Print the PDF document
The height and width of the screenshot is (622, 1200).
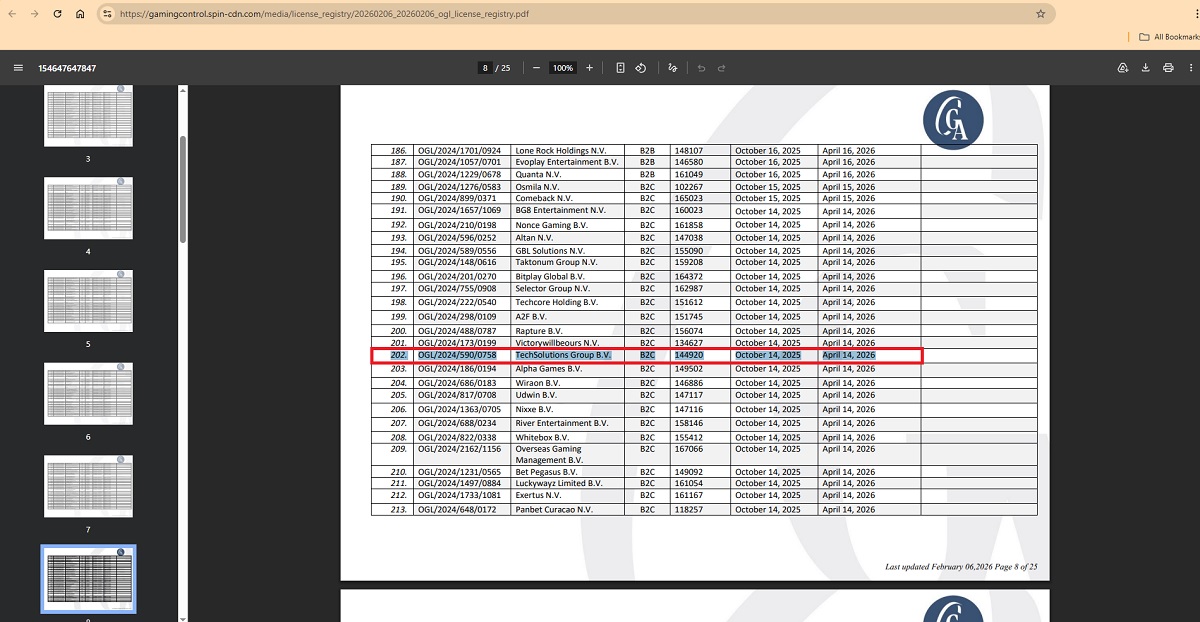(1168, 68)
